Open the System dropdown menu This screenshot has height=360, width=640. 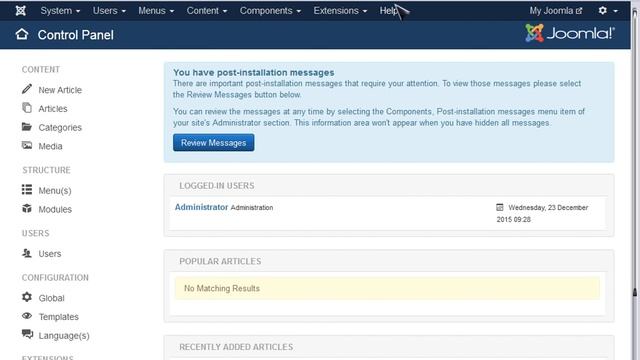coord(60,11)
